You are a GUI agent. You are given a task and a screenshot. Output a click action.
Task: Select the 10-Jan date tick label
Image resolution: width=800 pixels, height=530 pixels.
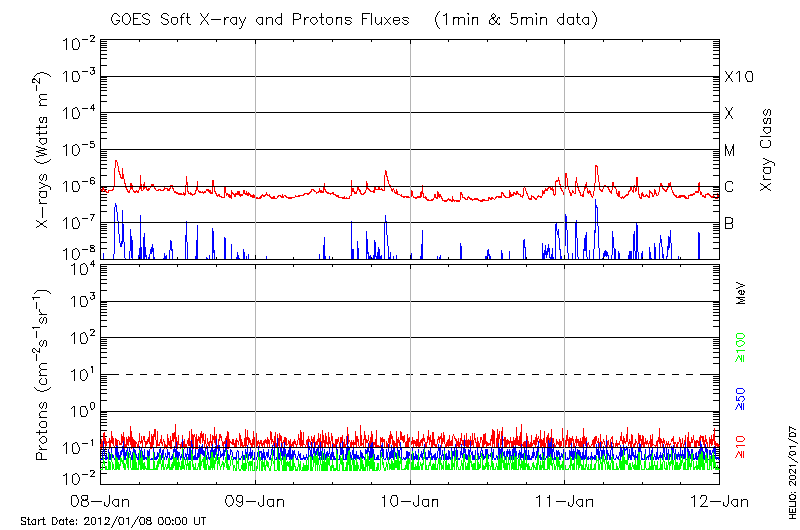coord(410,500)
